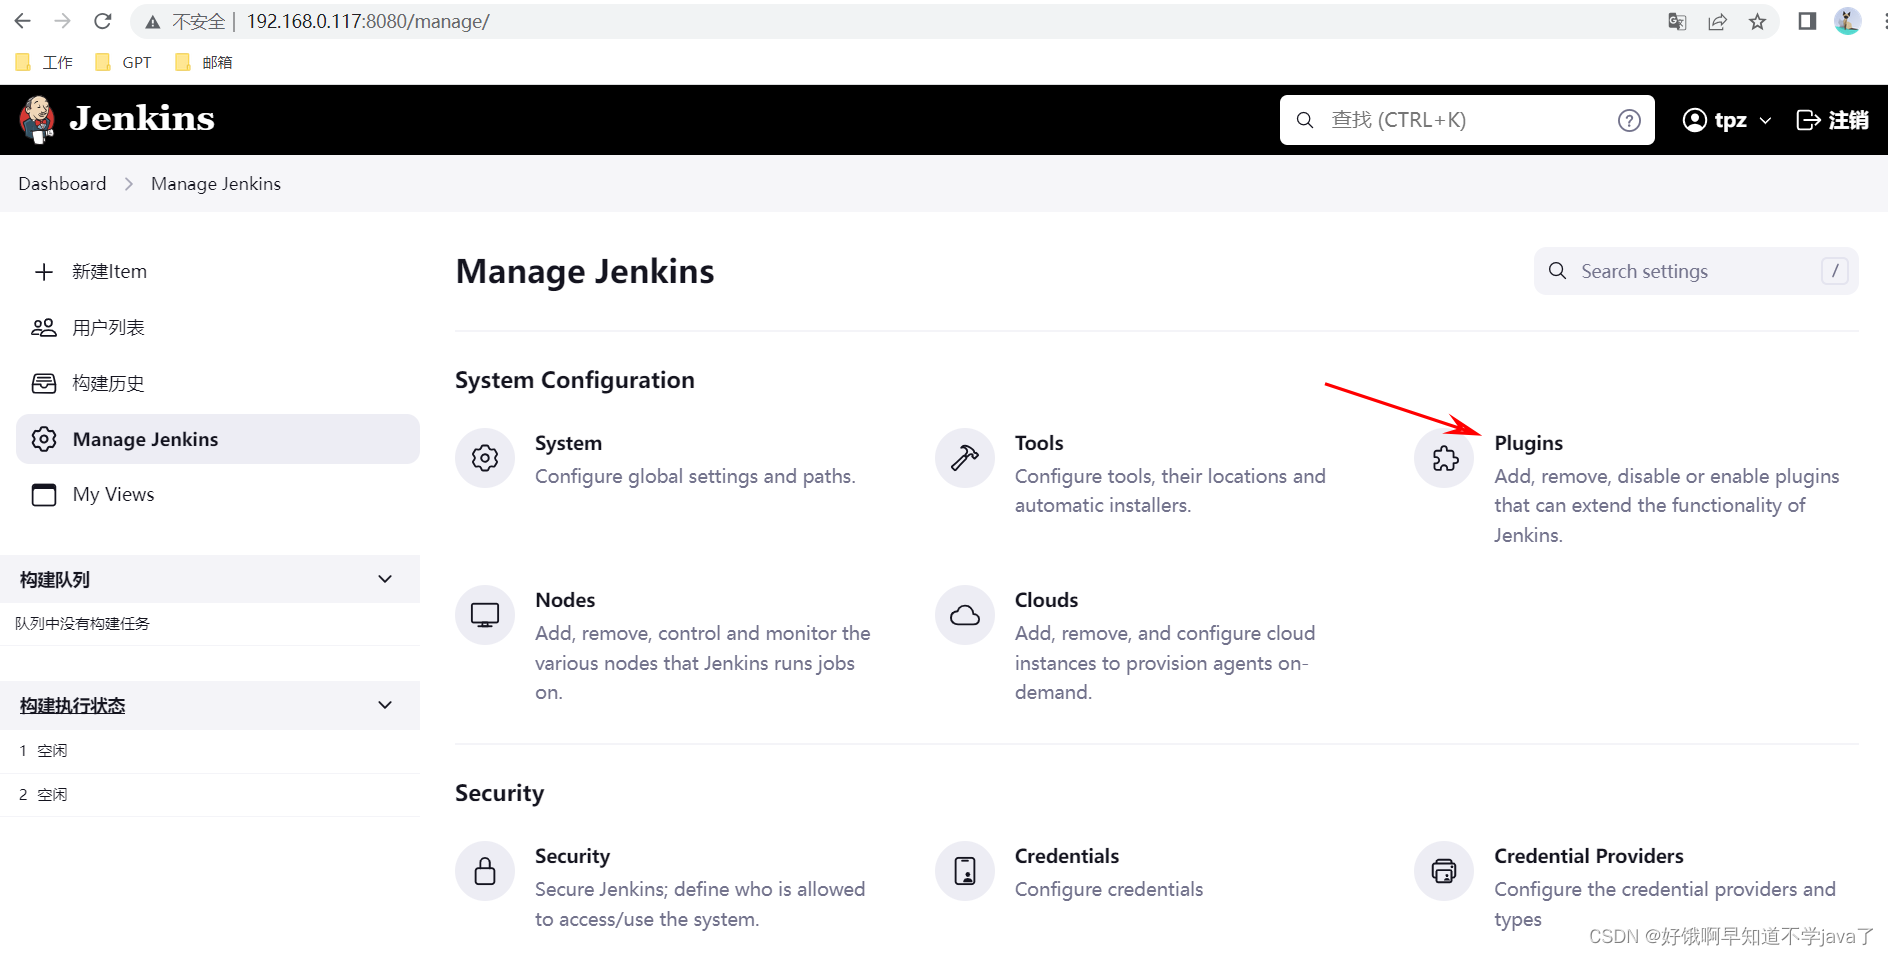Click the browser address bar URL
The image size is (1888, 956).
pos(368,22)
